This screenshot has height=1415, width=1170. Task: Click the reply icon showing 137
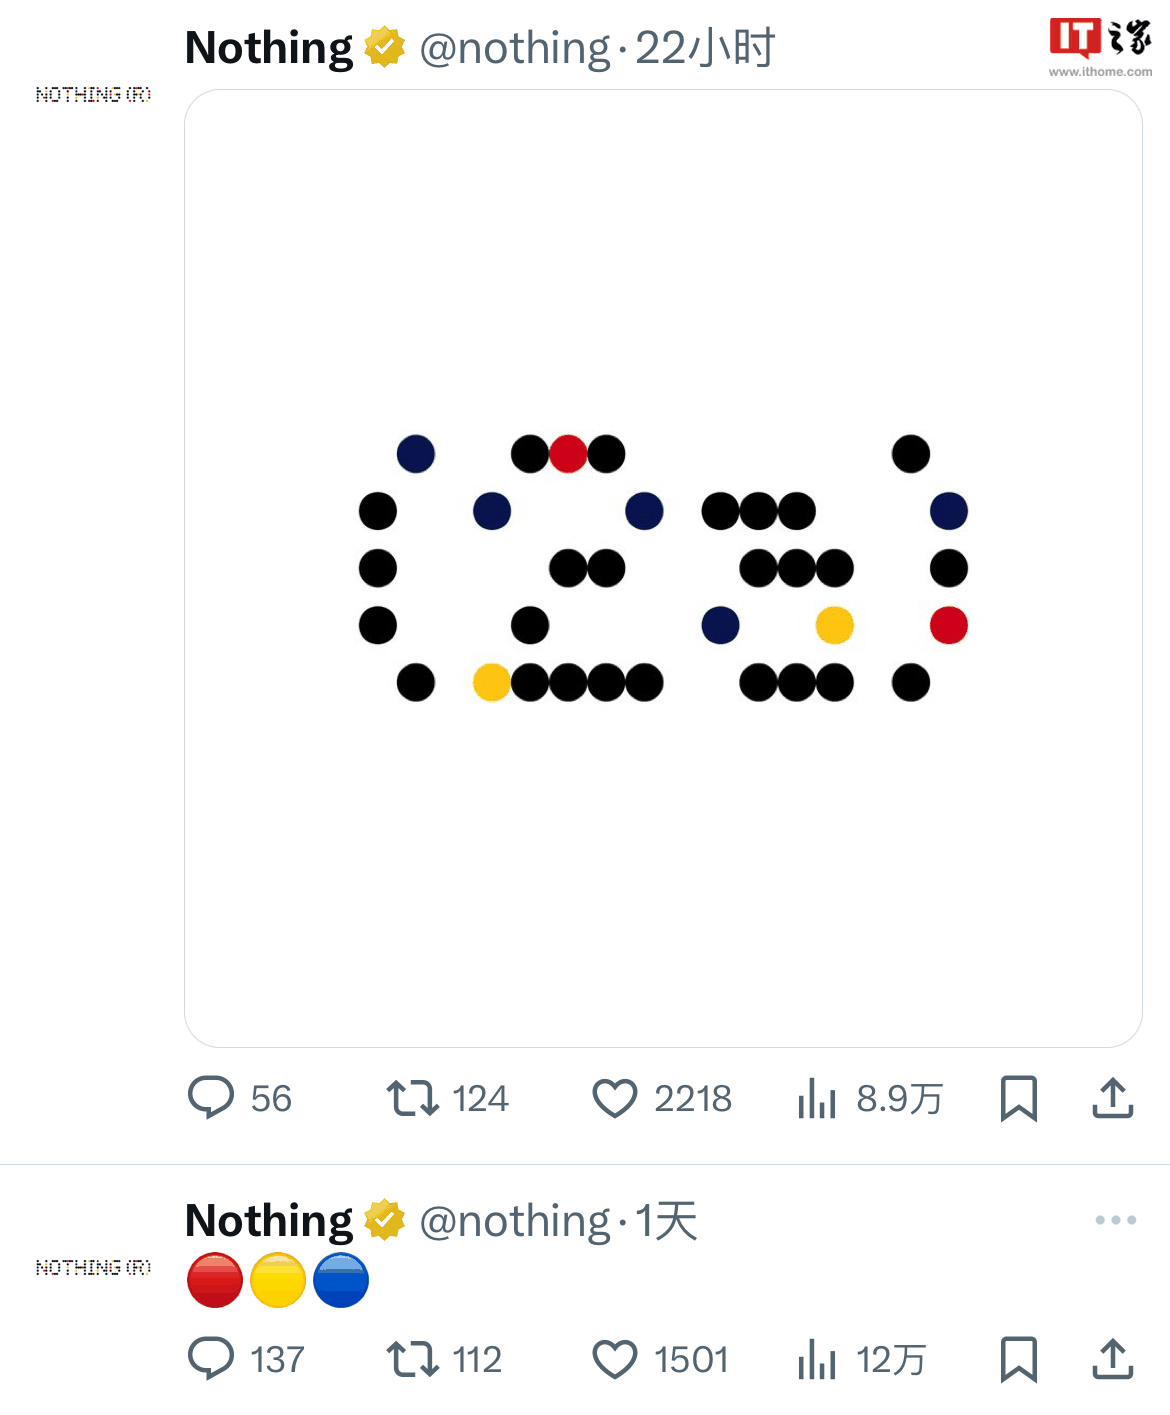coord(212,1358)
